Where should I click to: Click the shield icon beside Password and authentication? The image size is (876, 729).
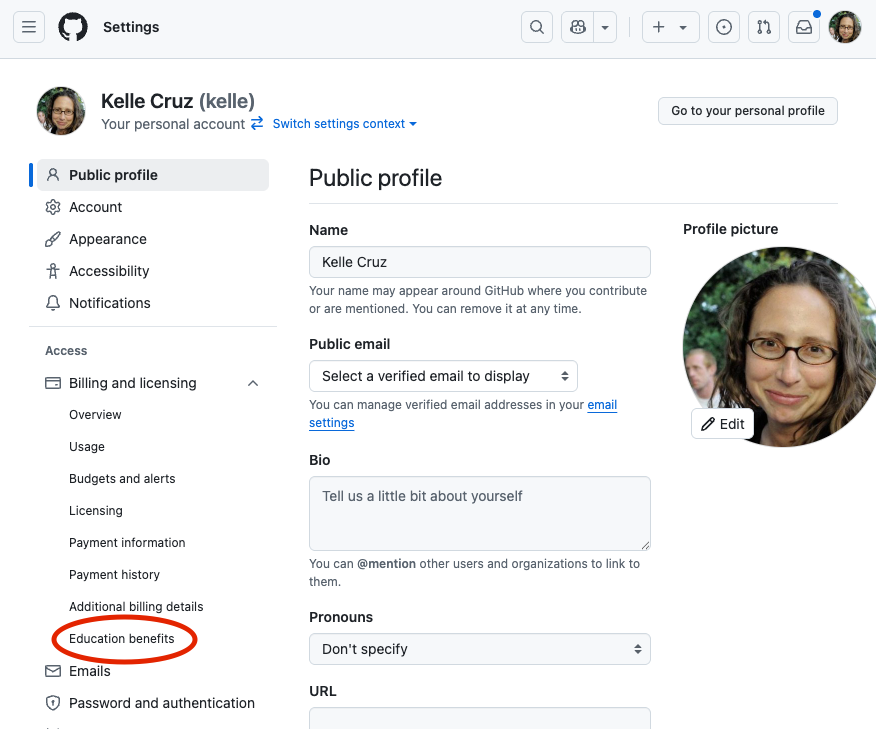[53, 703]
